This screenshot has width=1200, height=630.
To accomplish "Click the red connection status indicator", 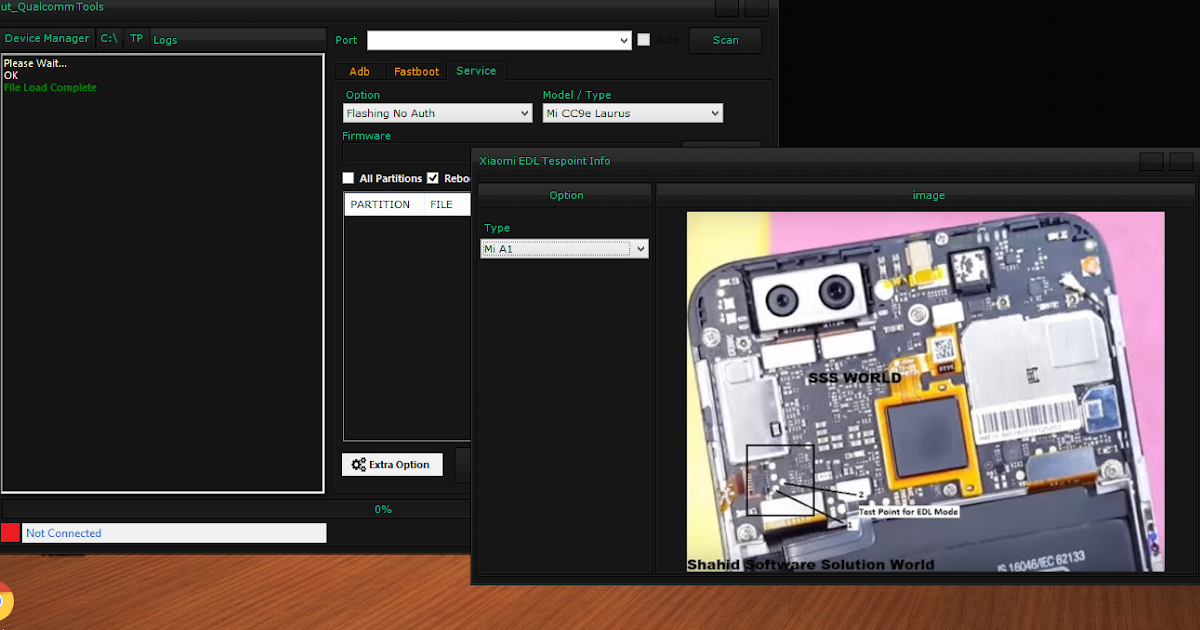I will [10, 533].
